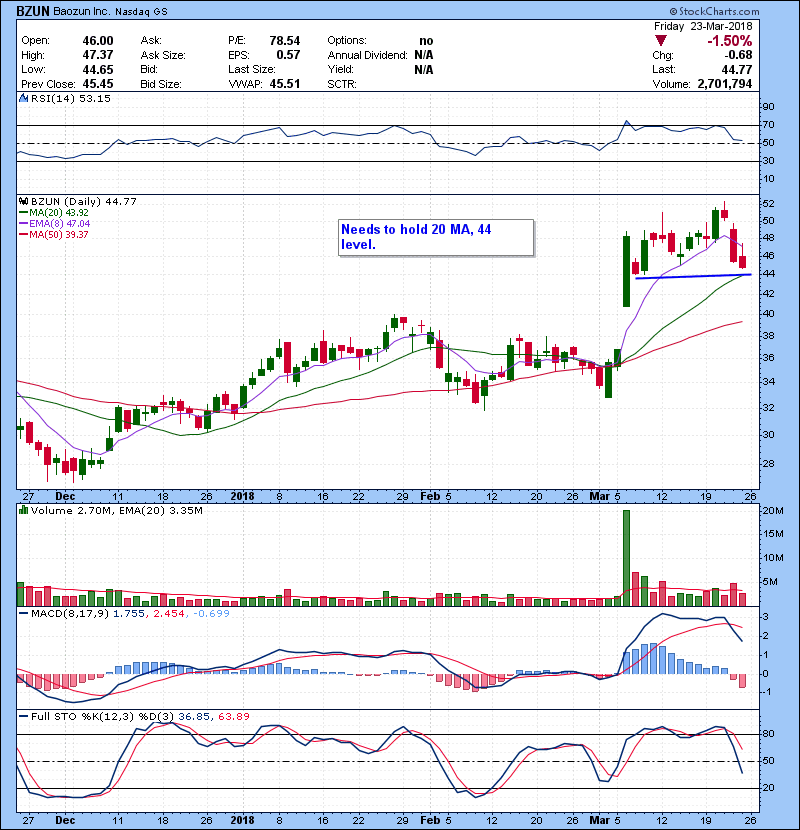Click the tallest green volume bar in March
Image resolution: width=800 pixels, height=830 pixels.
pos(627,557)
